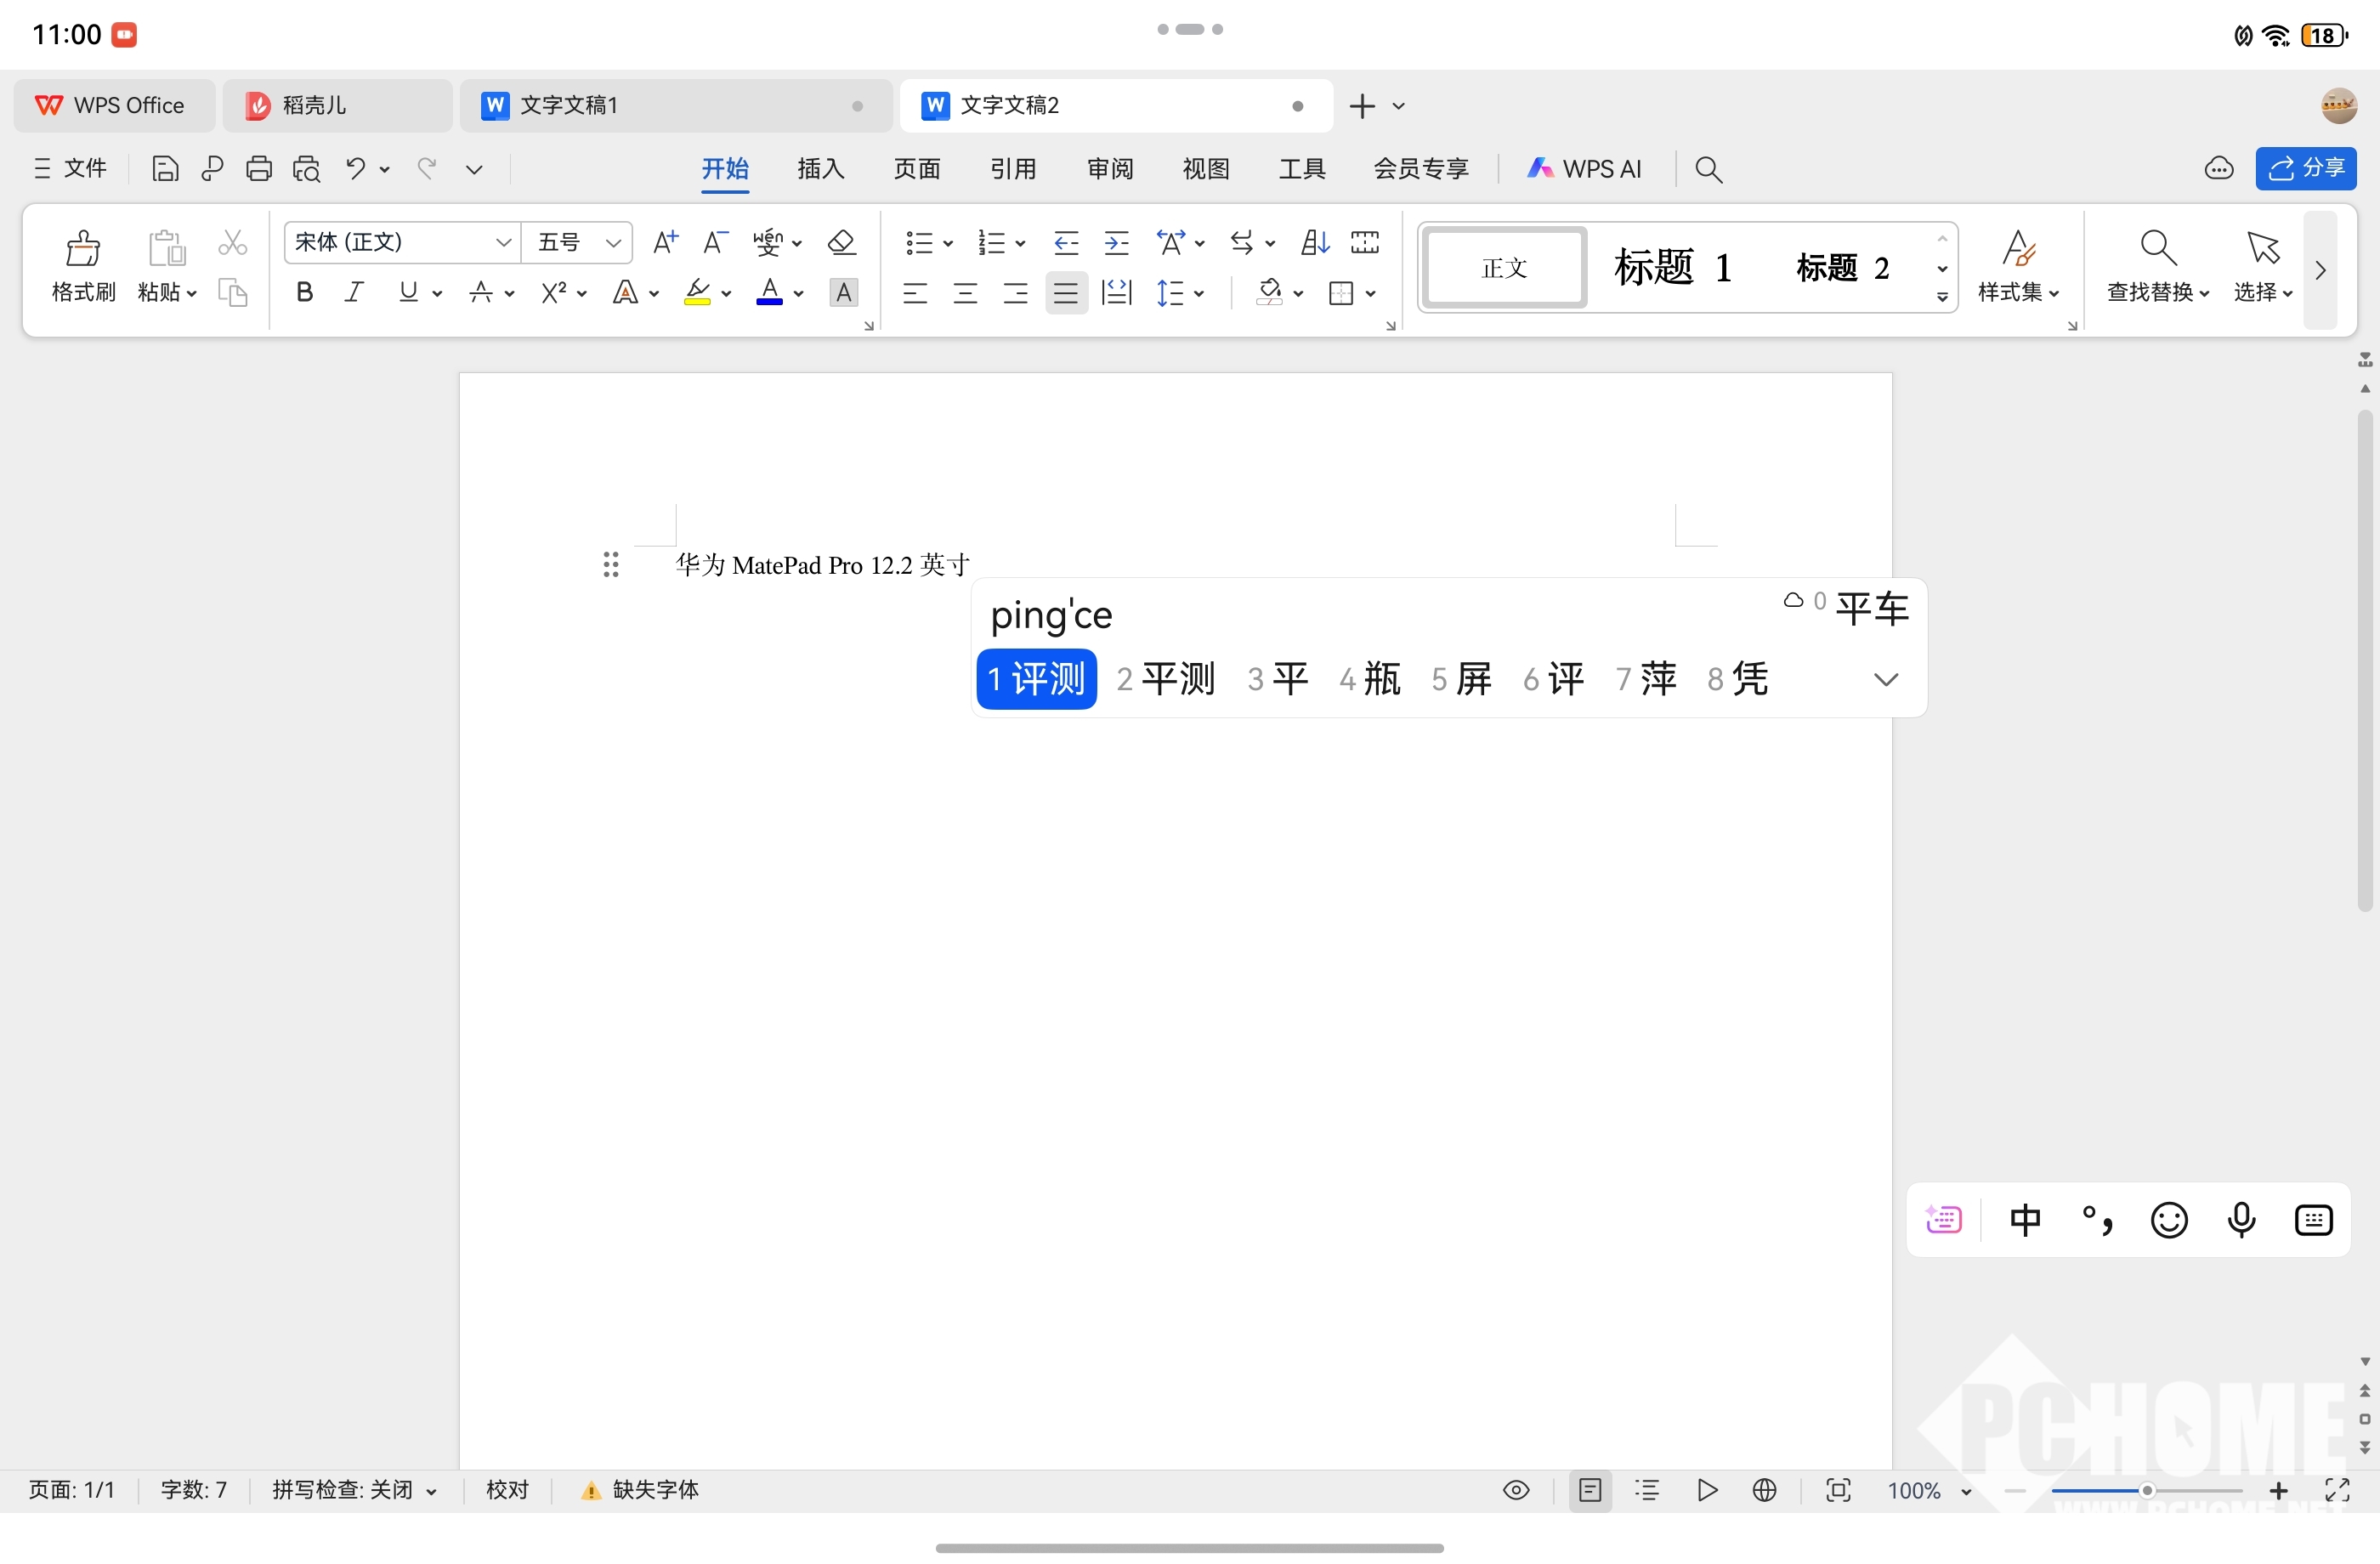This screenshot has width=2380, height=1564.
Task: Align text to the left
Action: click(x=915, y=293)
